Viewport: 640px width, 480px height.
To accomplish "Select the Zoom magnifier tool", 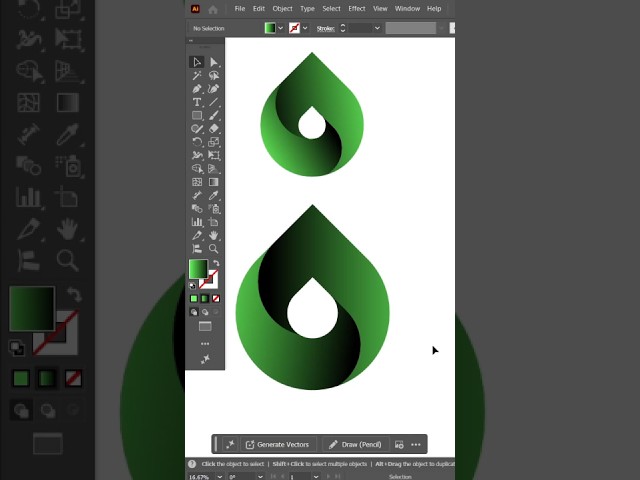I will coord(213,249).
